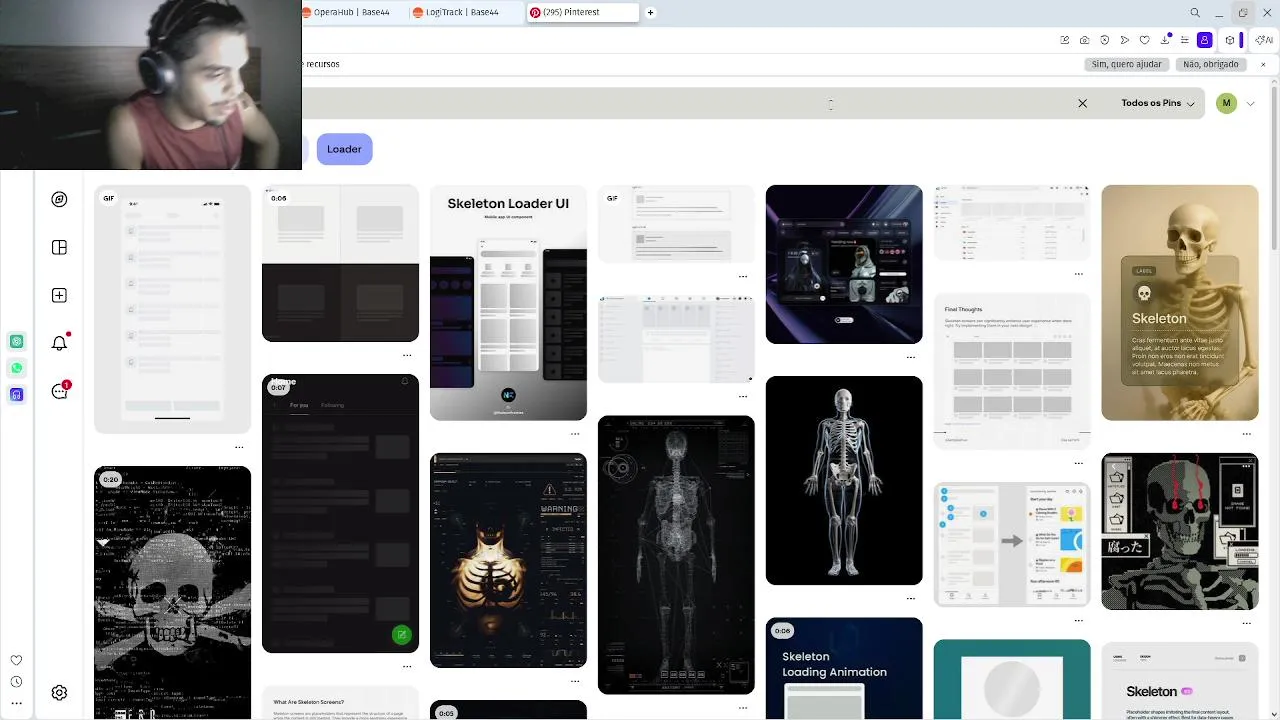Image resolution: width=1280 pixels, height=720 pixels.
Task: Open the Skeleton Loading Animation pin
Action: click(844, 668)
